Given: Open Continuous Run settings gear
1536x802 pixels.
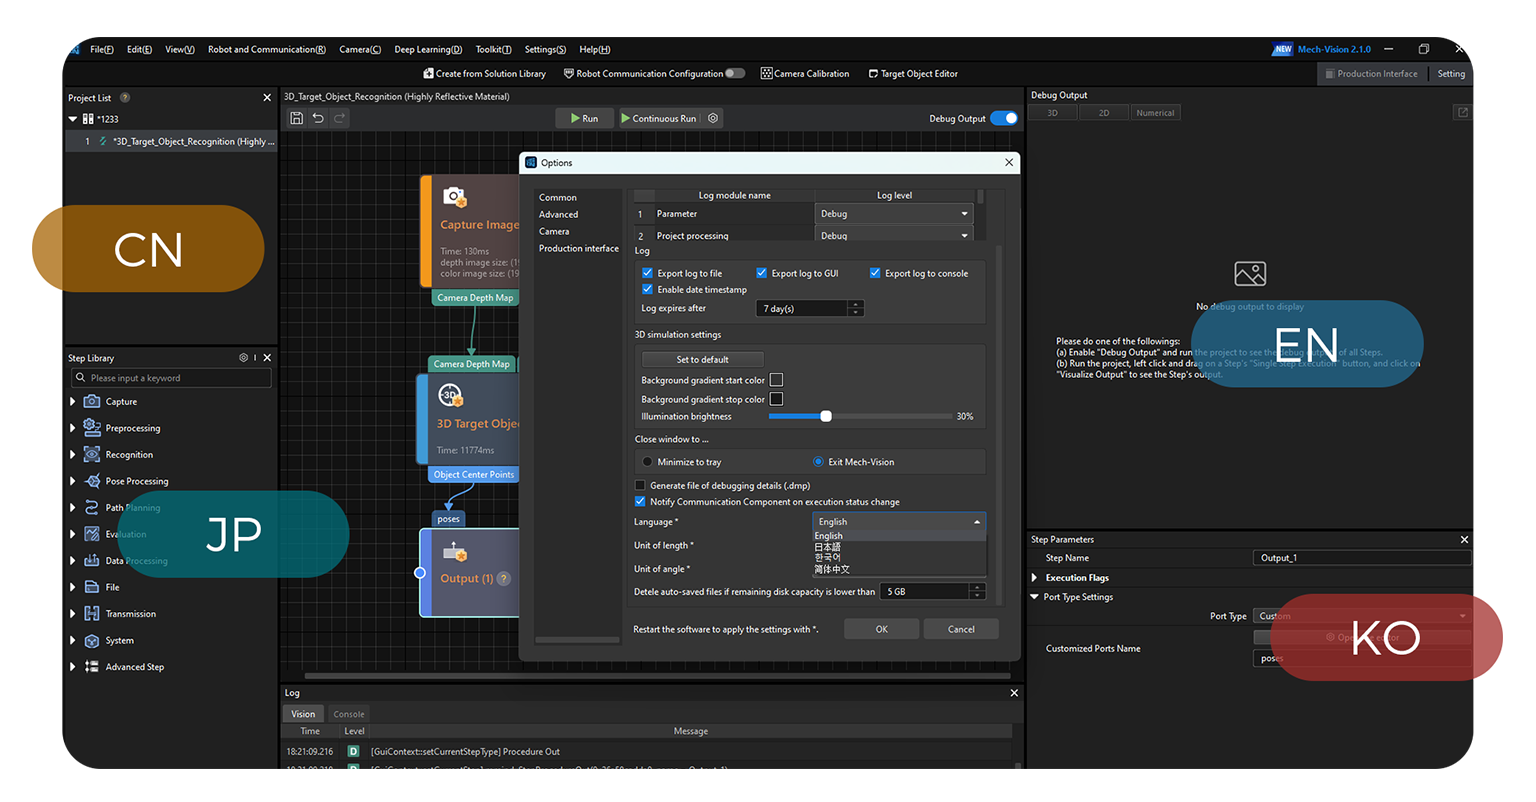Looking at the screenshot, I should pyautogui.click(x=713, y=118).
